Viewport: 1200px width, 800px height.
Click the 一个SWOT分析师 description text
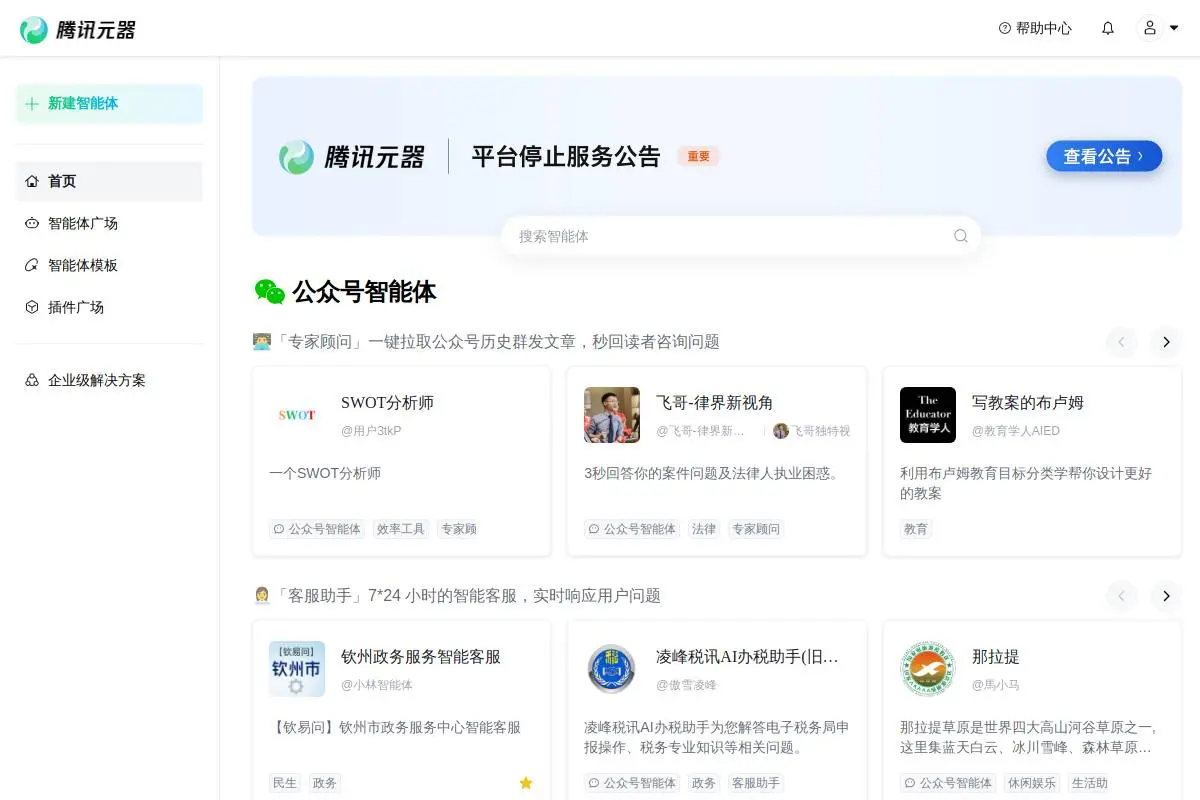(325, 473)
